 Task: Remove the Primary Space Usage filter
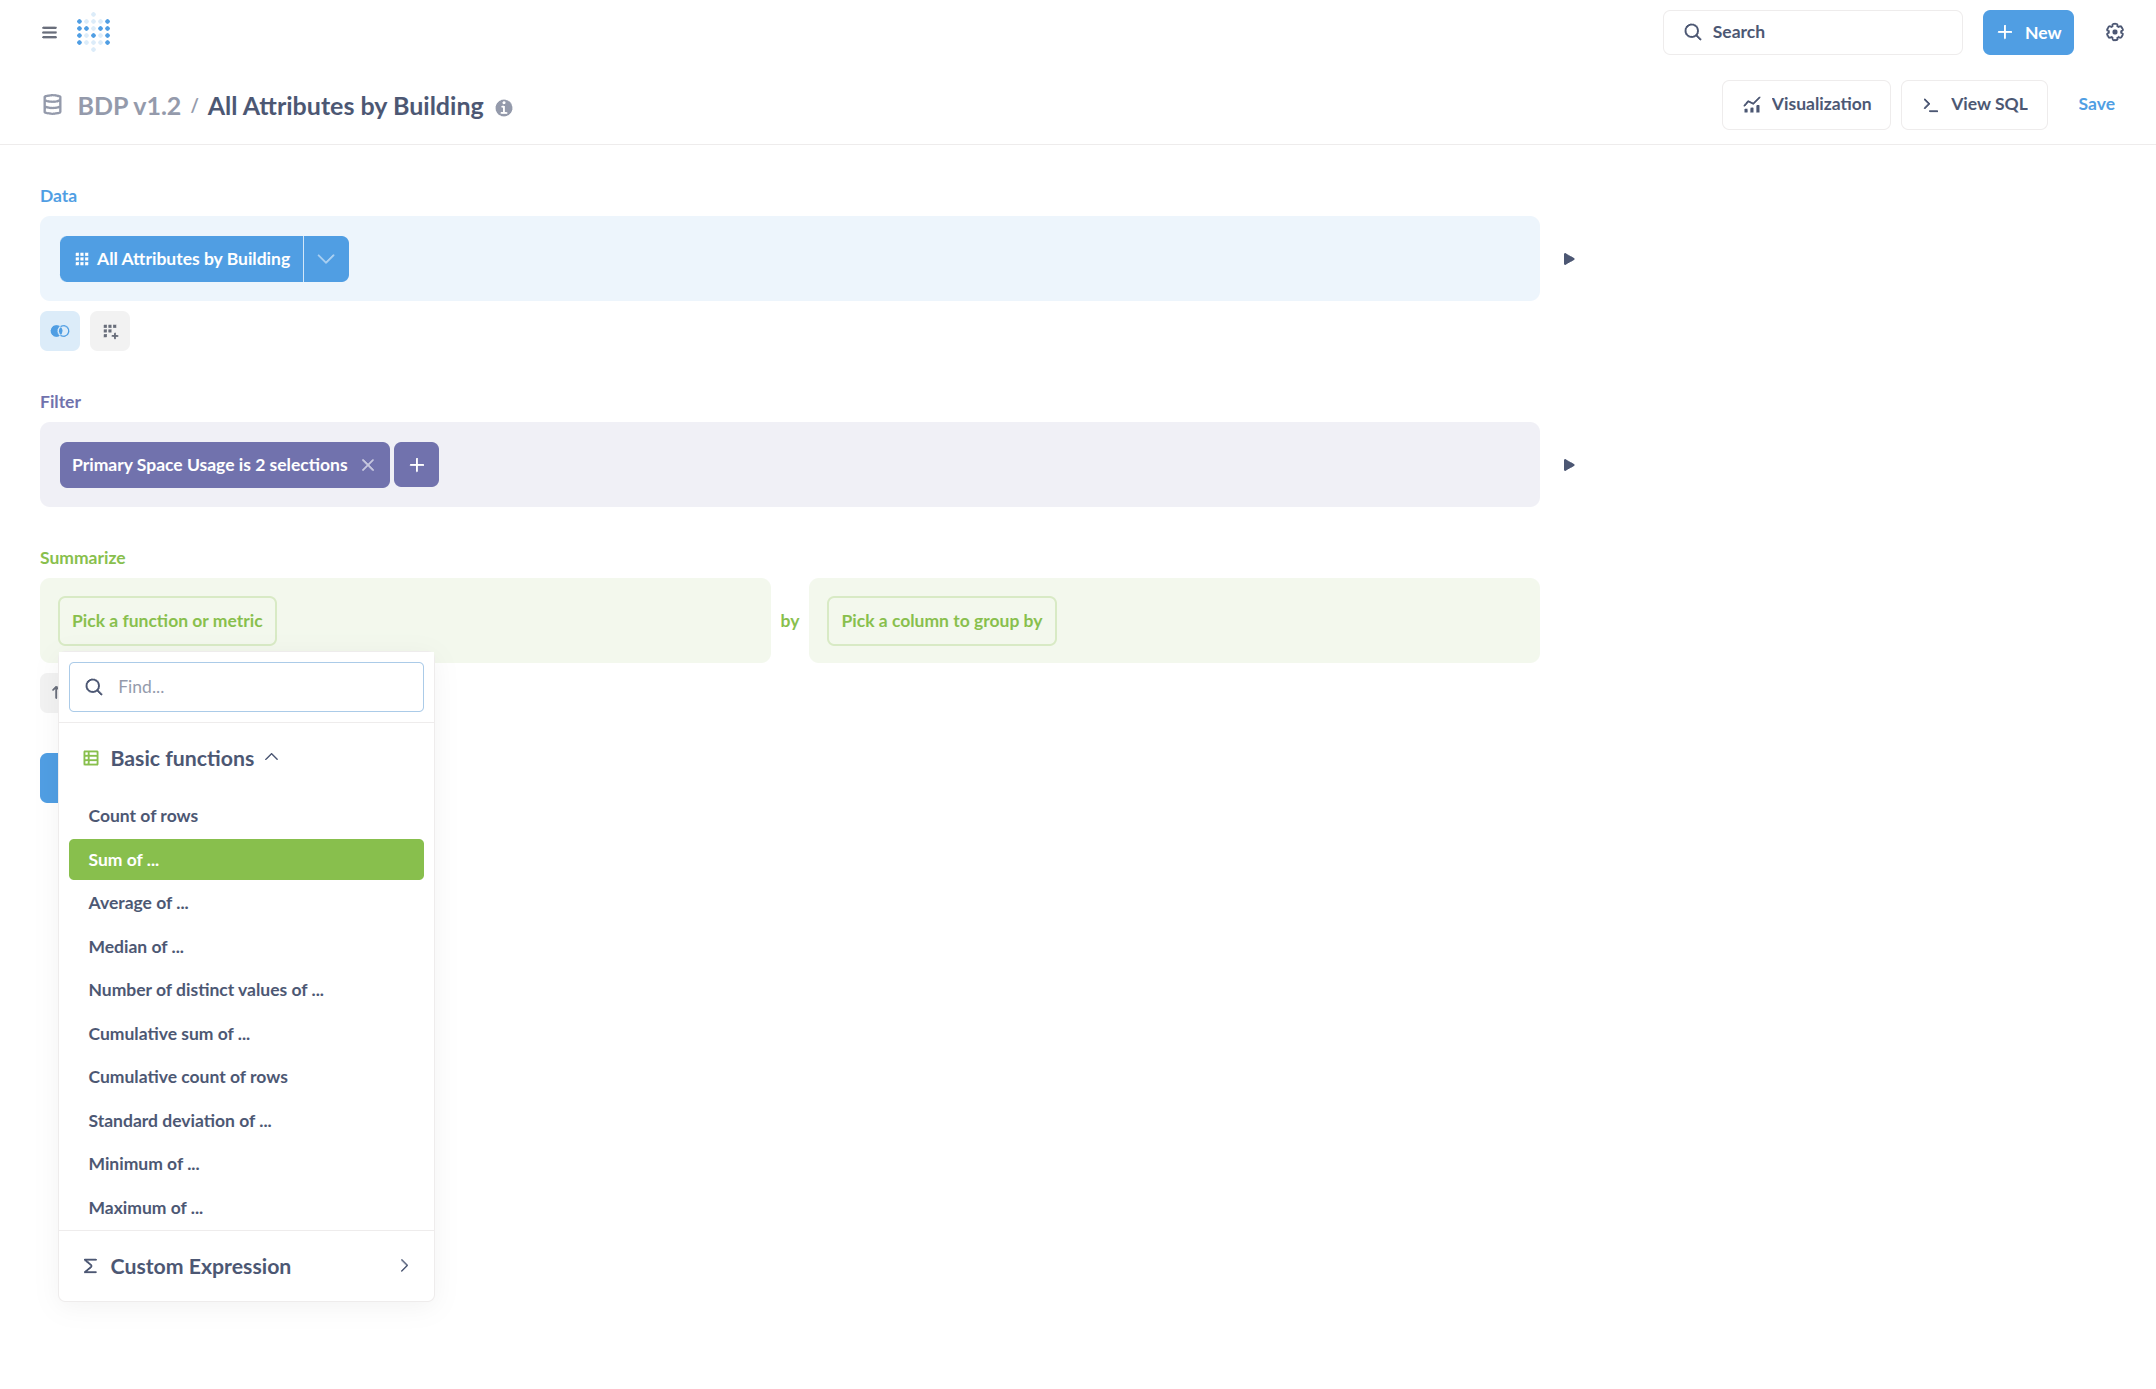(368, 465)
